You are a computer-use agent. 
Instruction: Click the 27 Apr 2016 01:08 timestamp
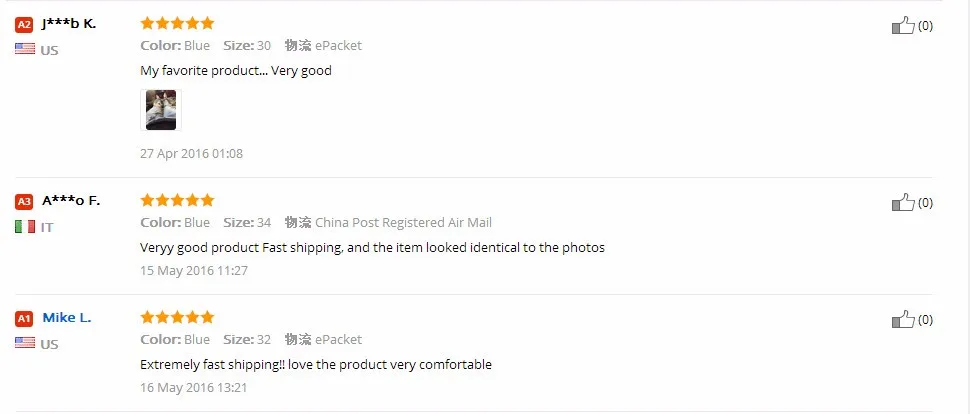click(191, 154)
